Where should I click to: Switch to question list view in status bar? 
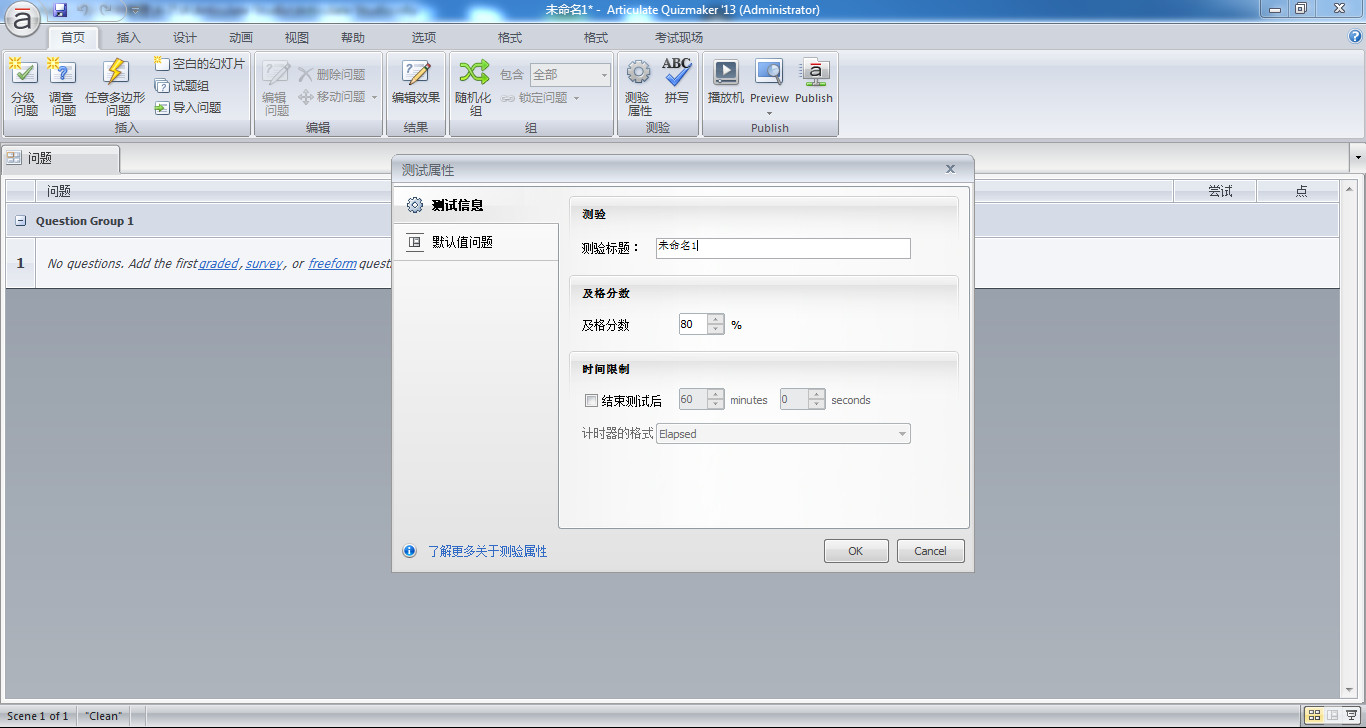[1316, 715]
